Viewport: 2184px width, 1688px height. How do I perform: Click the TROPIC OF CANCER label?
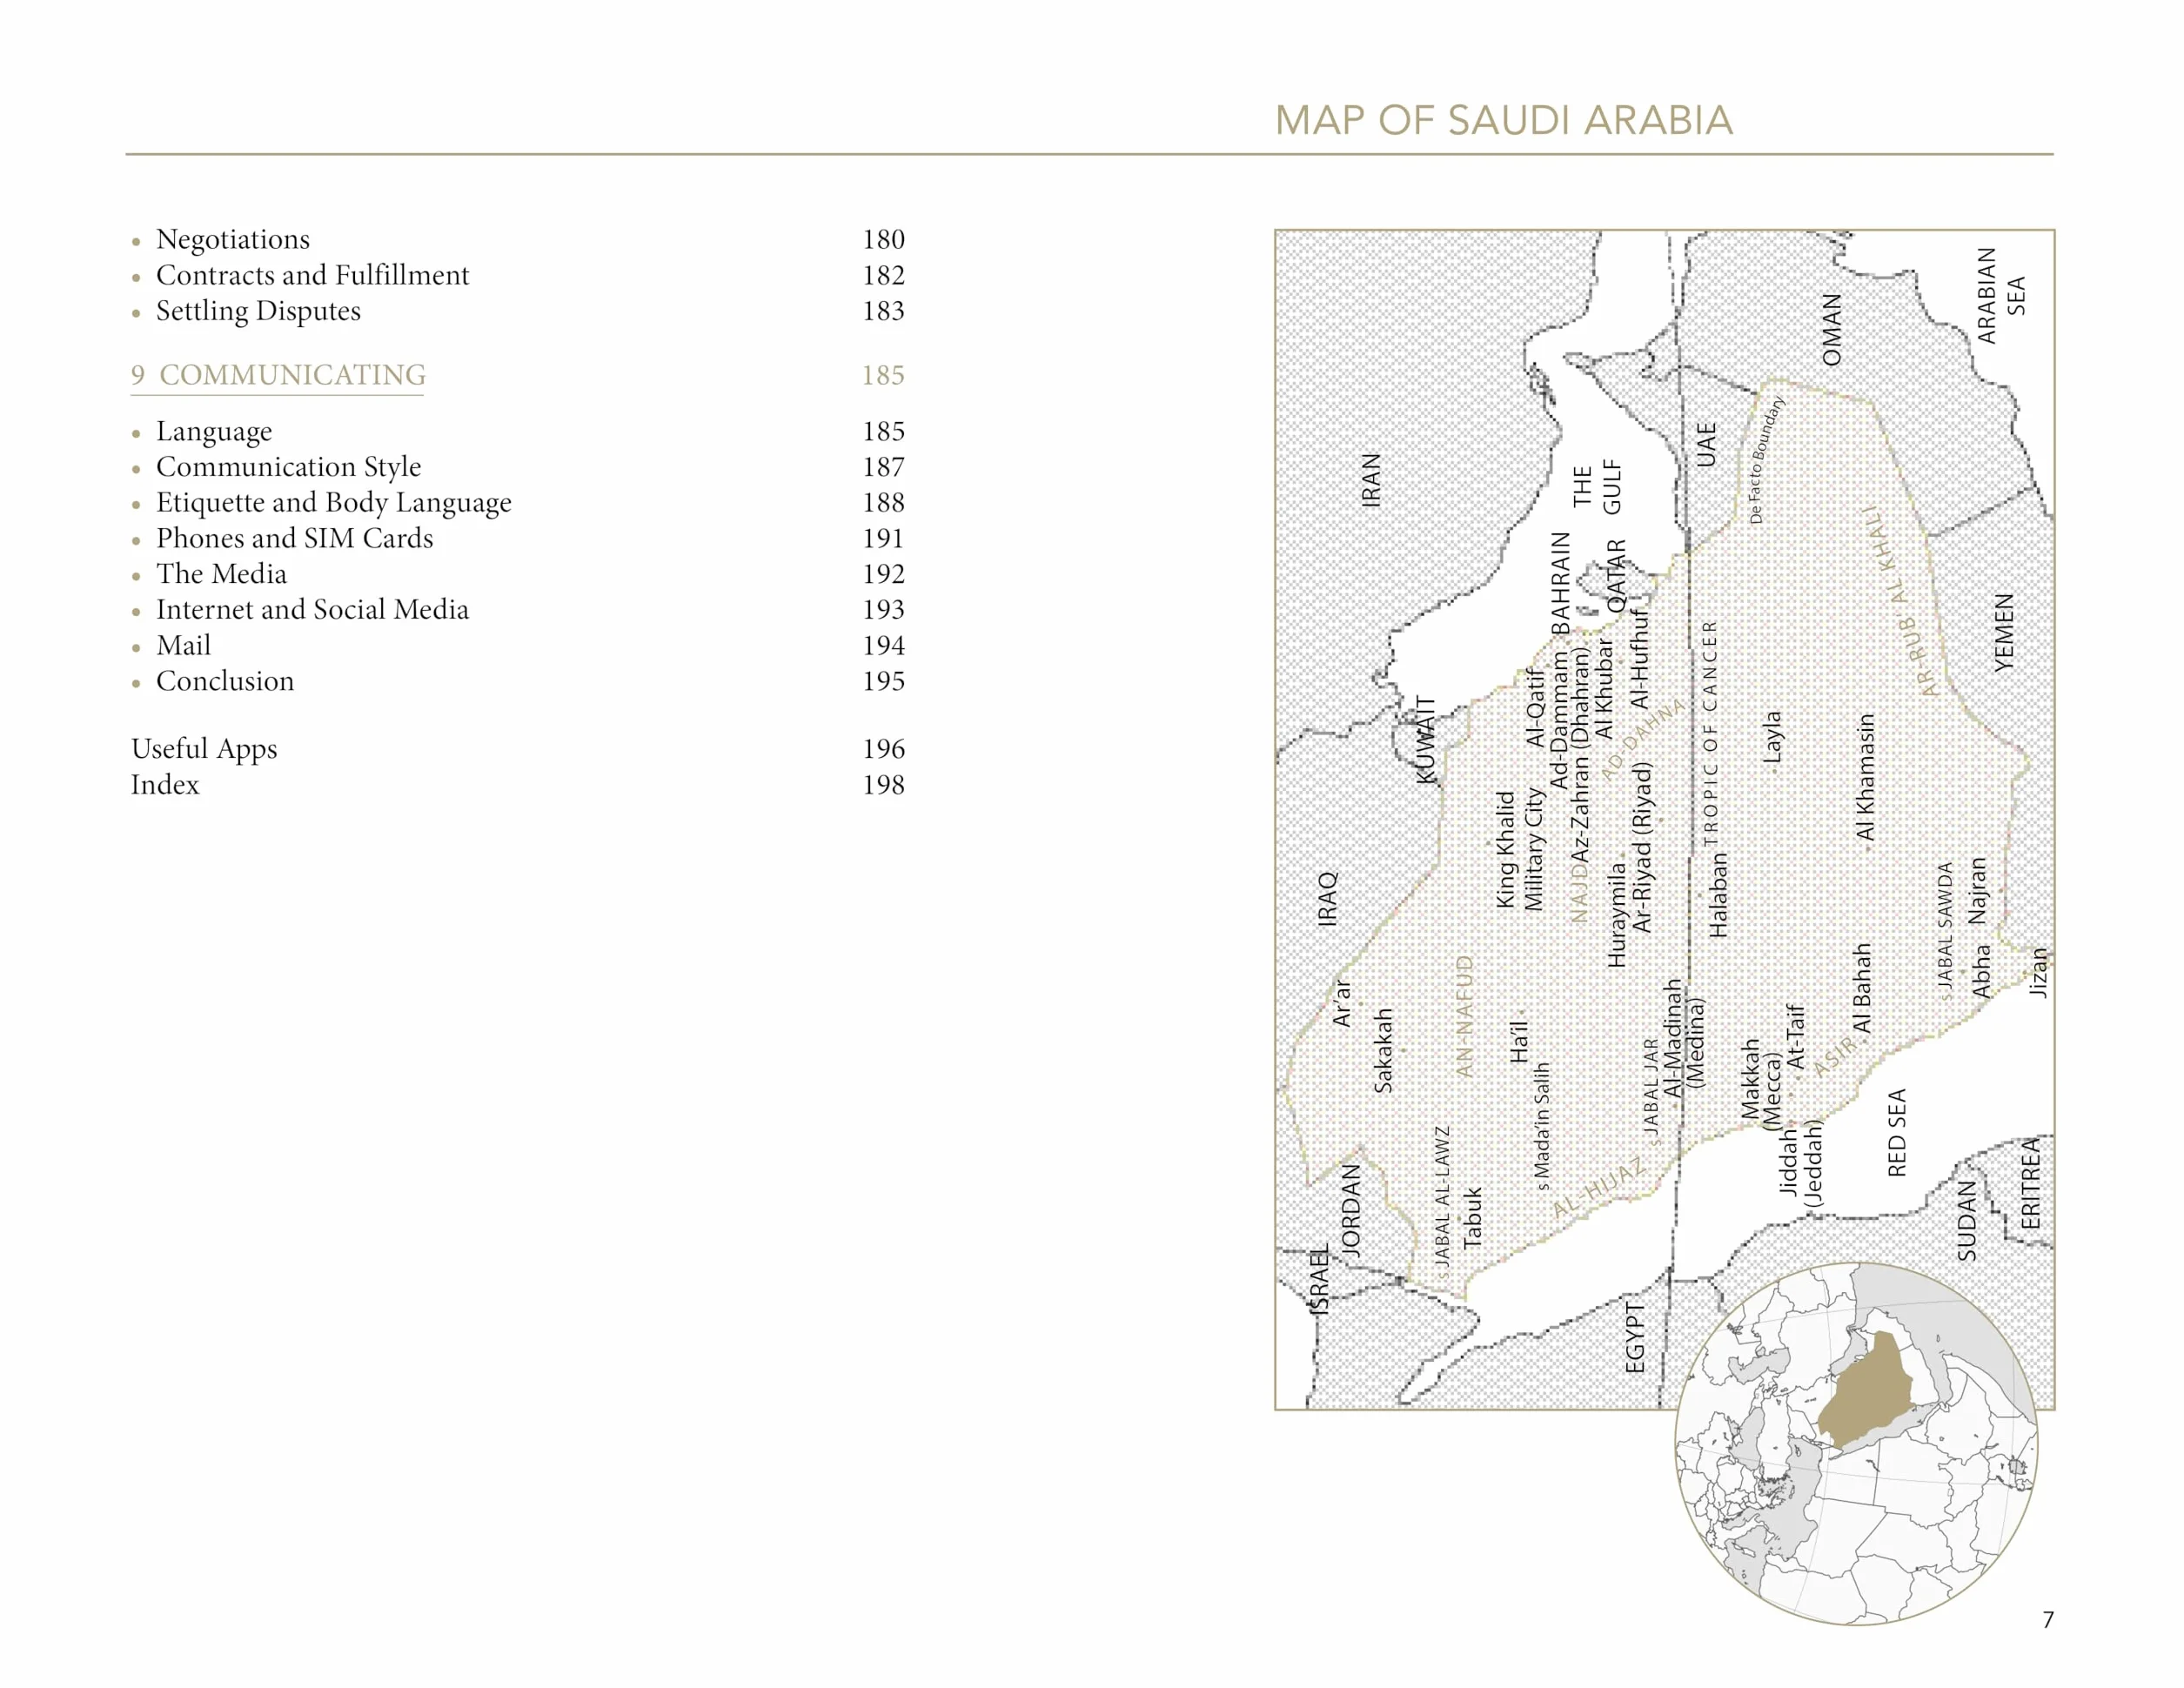(x=1709, y=733)
